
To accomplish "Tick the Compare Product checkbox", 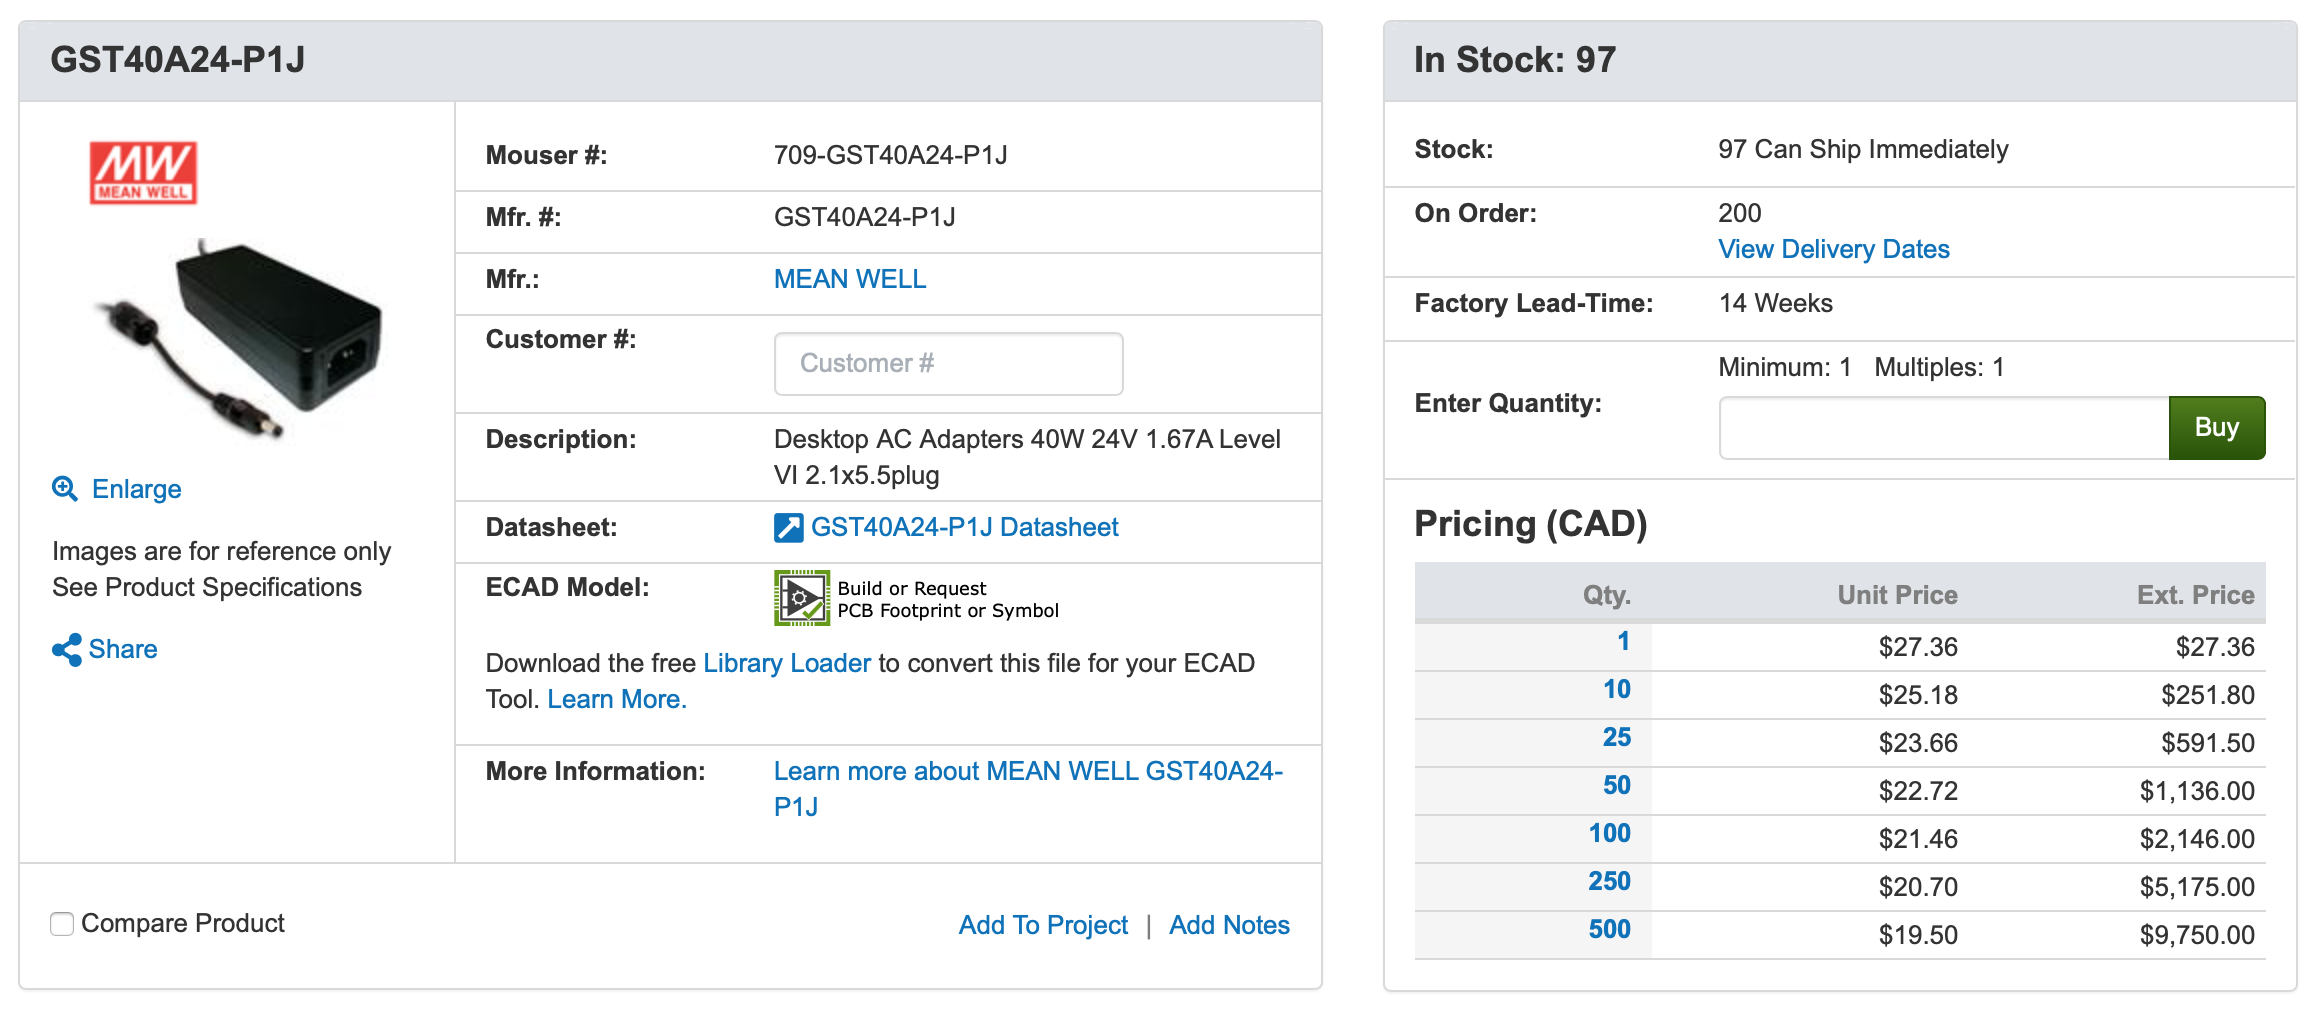I will click(62, 923).
